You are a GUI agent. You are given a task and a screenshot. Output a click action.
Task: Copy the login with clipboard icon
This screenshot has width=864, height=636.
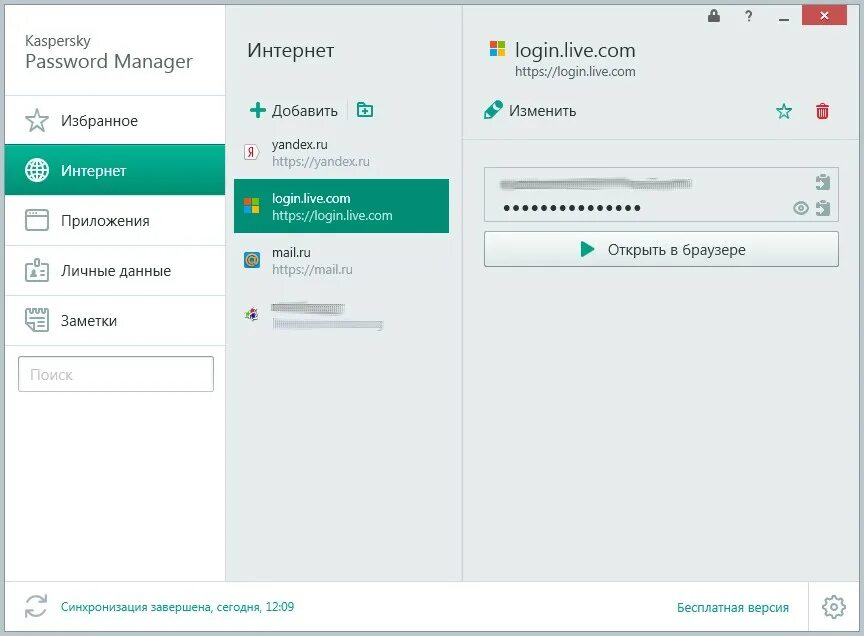tap(823, 182)
